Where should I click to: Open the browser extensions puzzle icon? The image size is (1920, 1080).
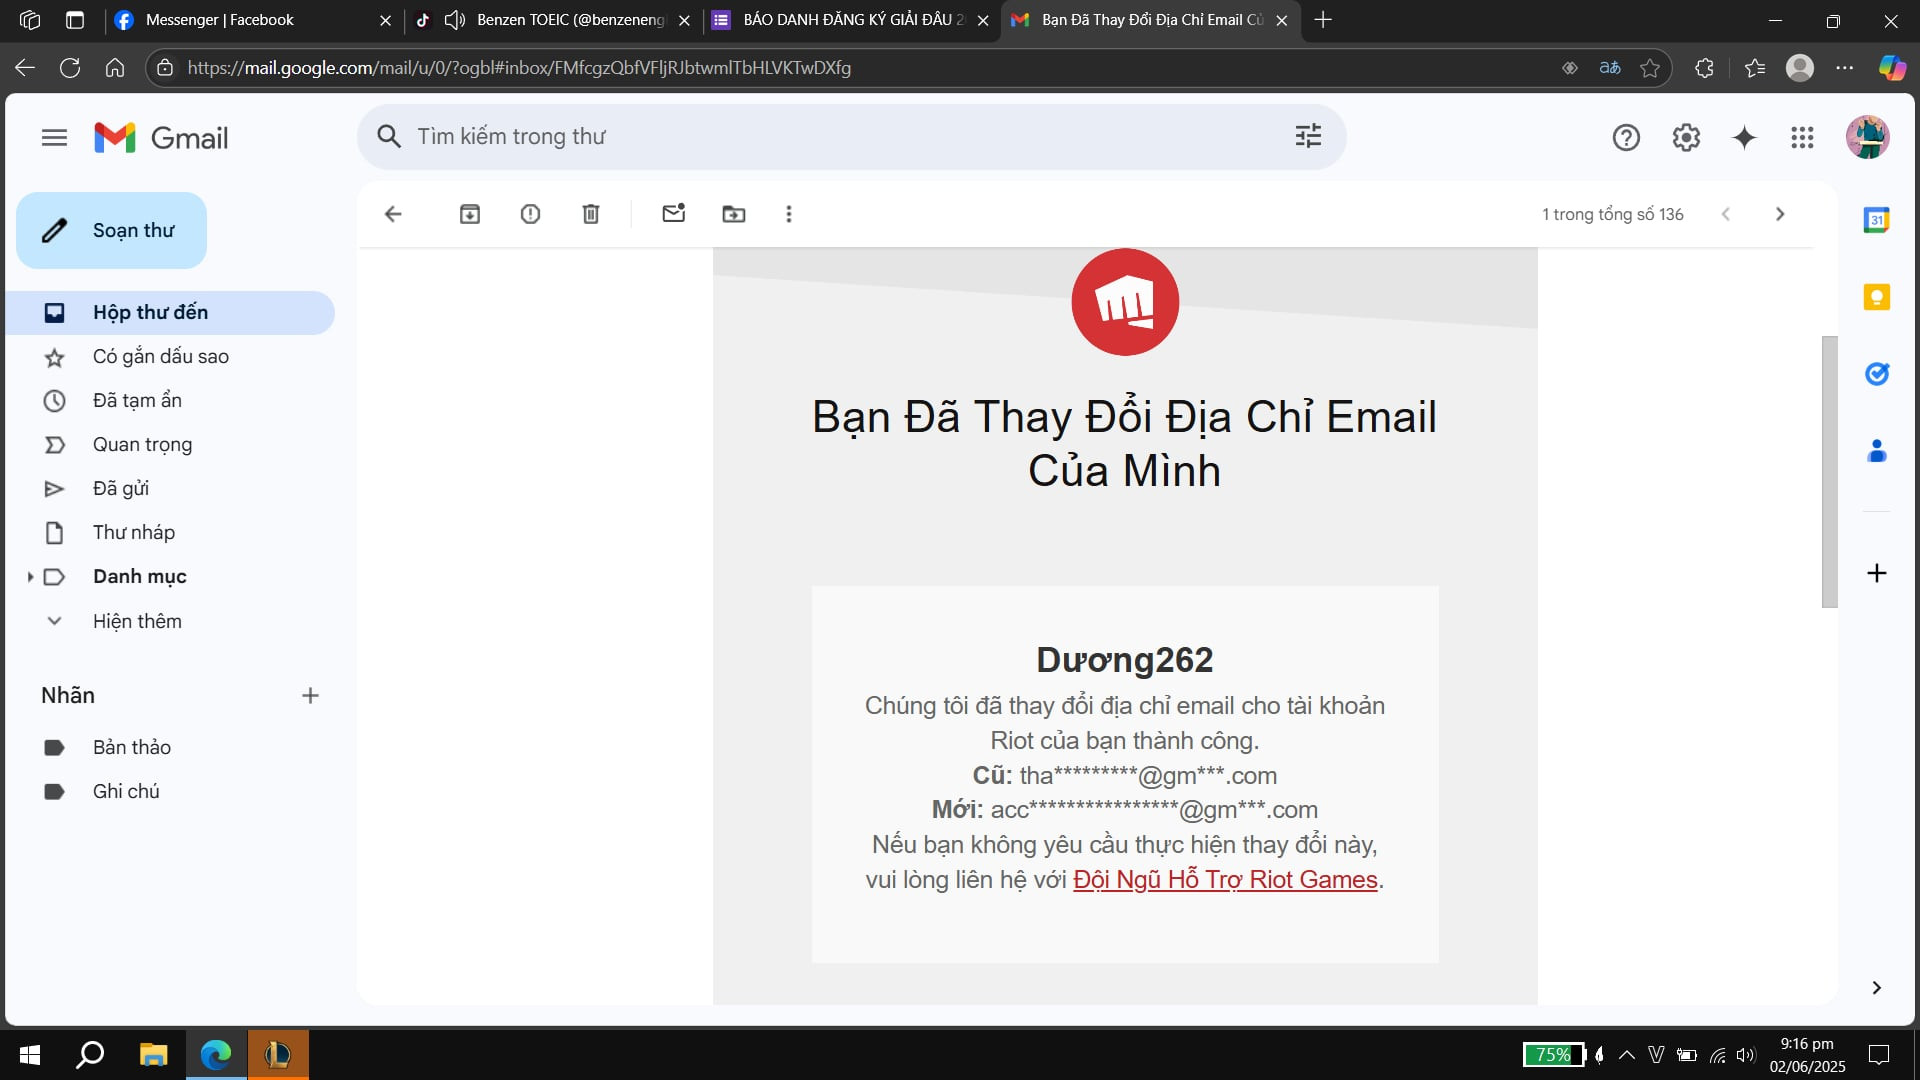(1705, 68)
